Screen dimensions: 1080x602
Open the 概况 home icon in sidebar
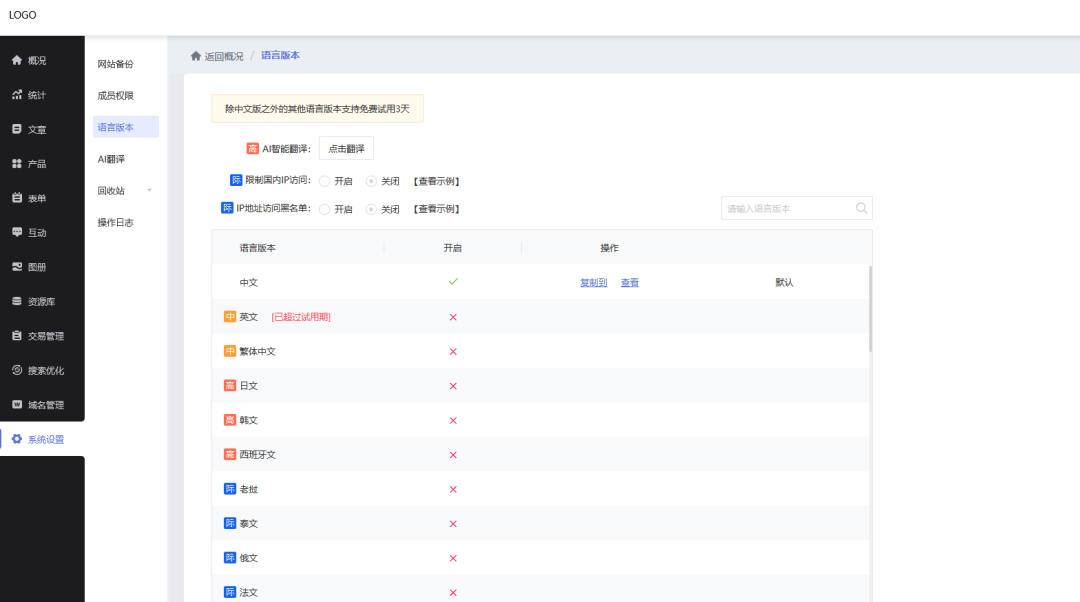click(x=17, y=61)
